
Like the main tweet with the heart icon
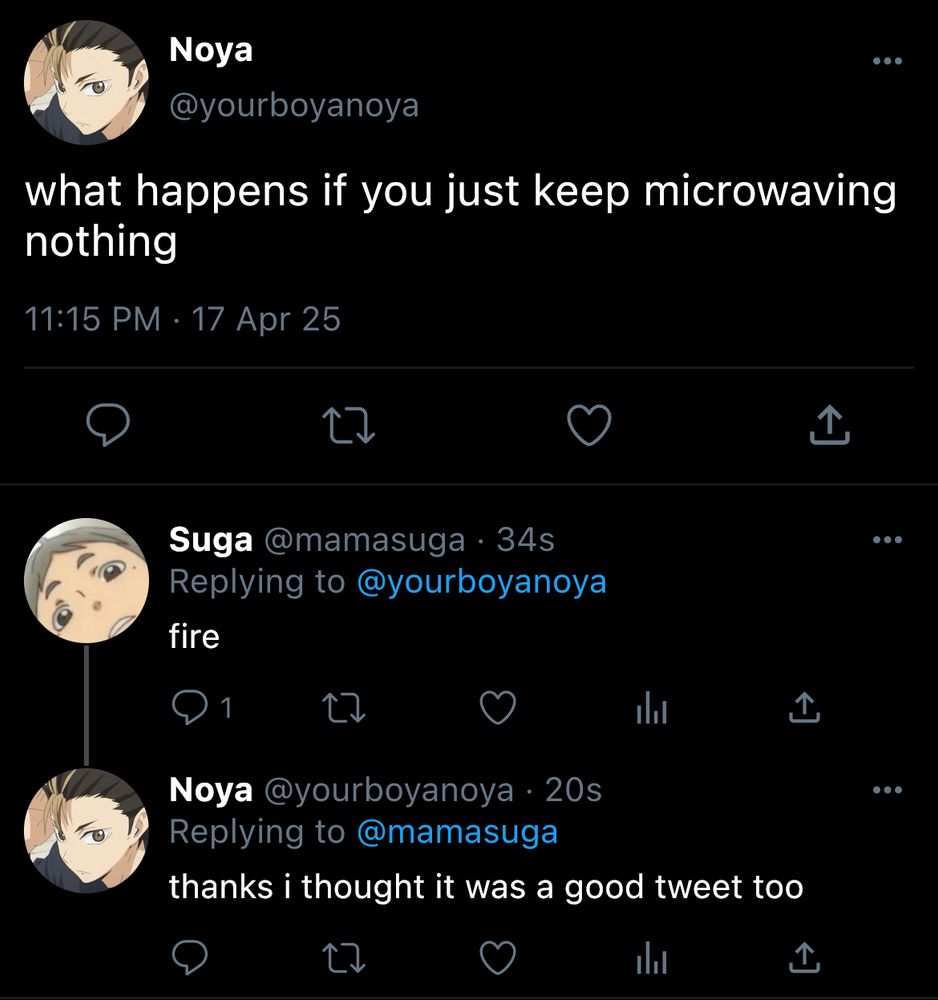coord(589,425)
